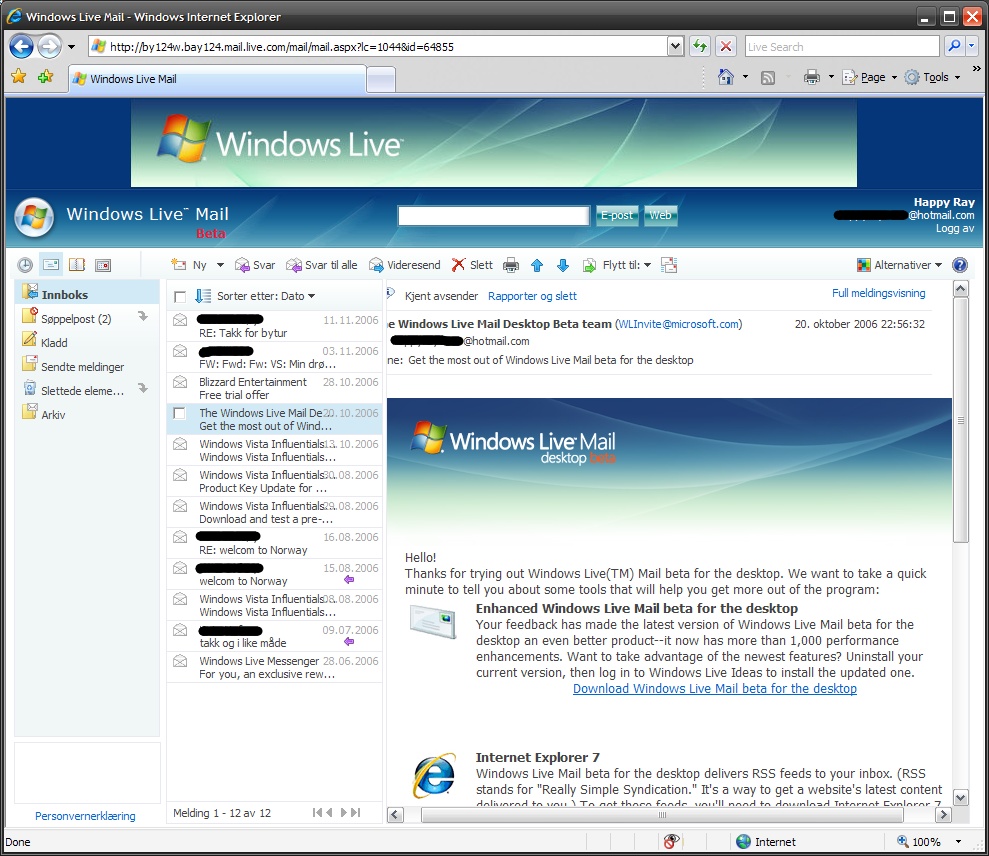Open the Page menu
This screenshot has height=856, width=989.
point(870,77)
